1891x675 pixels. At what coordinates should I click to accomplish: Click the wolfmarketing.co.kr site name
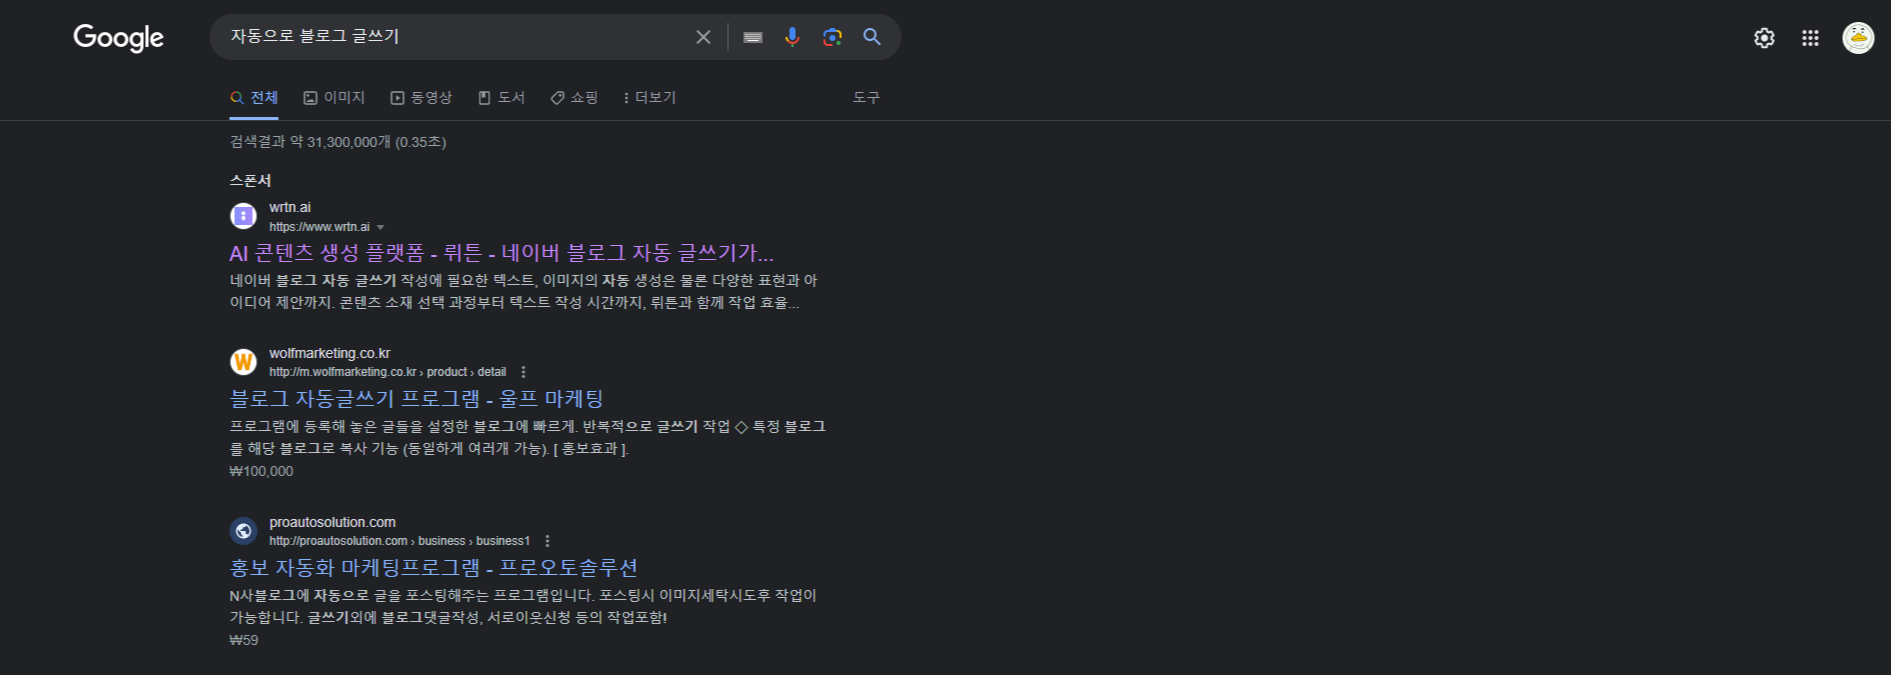pyautogui.click(x=329, y=353)
